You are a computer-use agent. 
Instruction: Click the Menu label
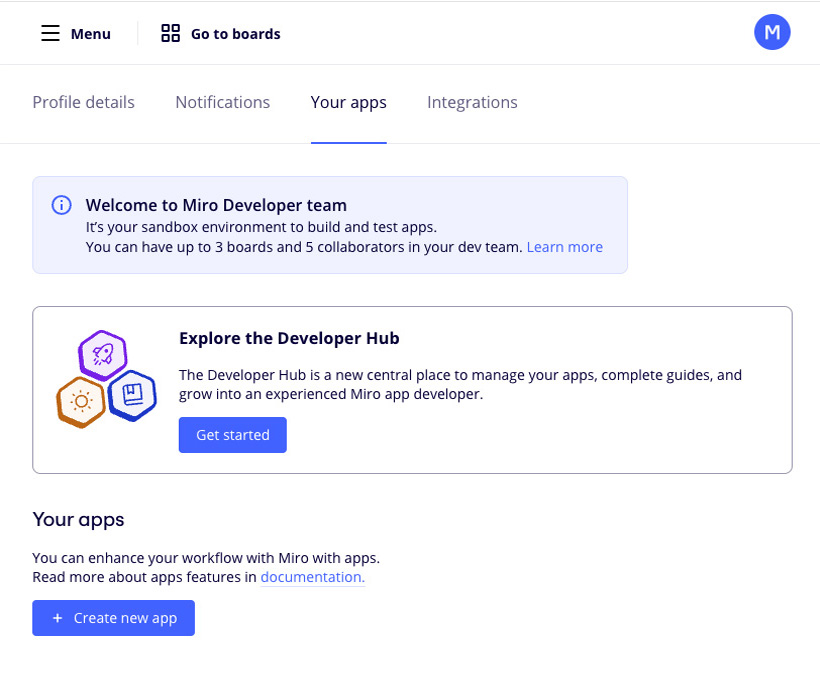91,34
